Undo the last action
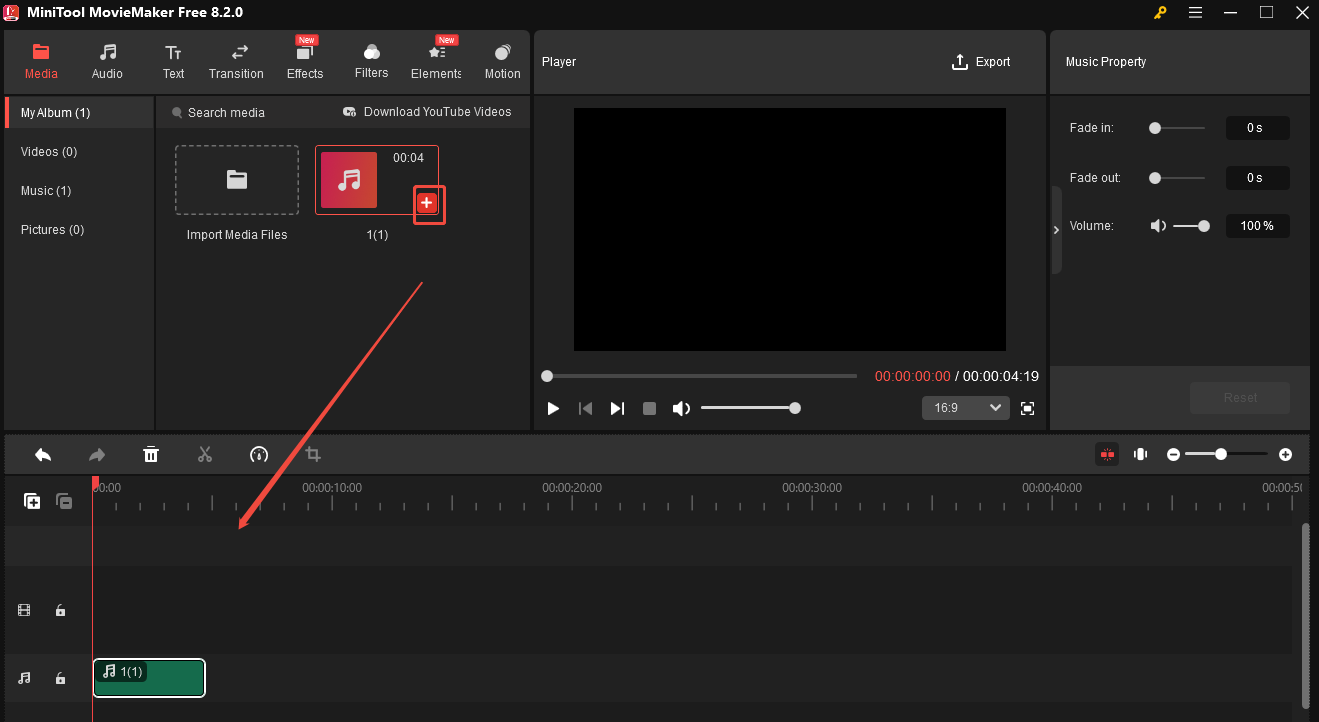1319x722 pixels. 43,455
